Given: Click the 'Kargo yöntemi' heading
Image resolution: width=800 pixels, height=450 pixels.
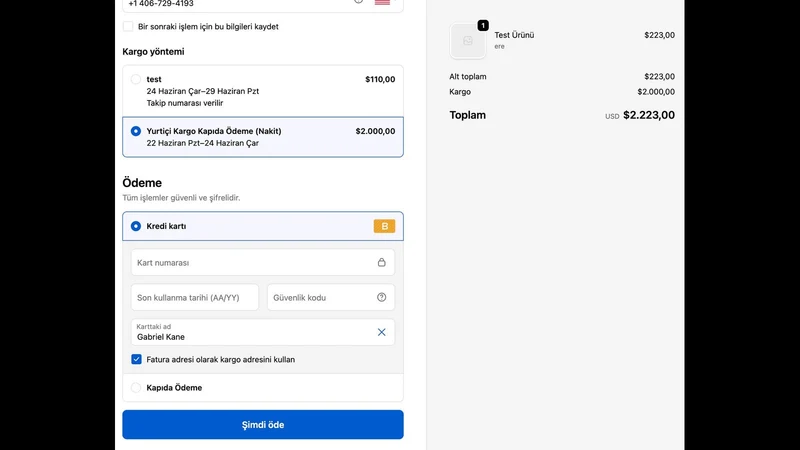Looking at the screenshot, I should [153, 52].
